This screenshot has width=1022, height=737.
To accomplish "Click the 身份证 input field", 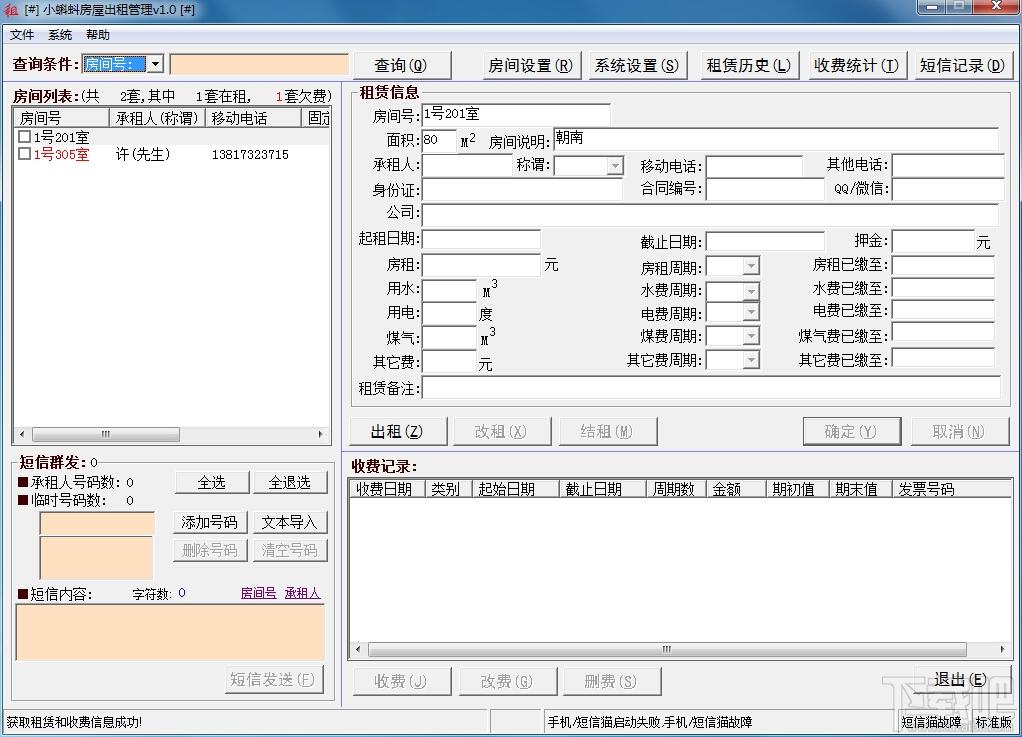I will [522, 190].
